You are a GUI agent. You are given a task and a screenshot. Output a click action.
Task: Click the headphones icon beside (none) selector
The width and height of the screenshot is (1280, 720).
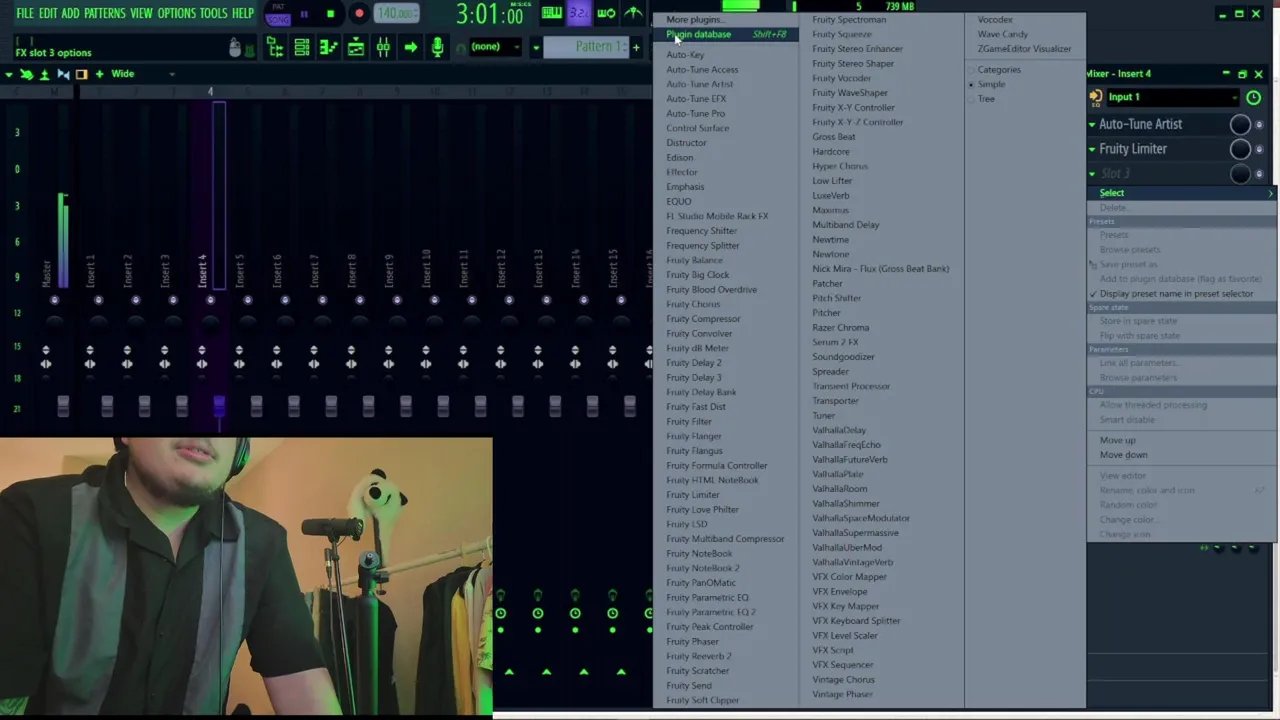(460, 47)
